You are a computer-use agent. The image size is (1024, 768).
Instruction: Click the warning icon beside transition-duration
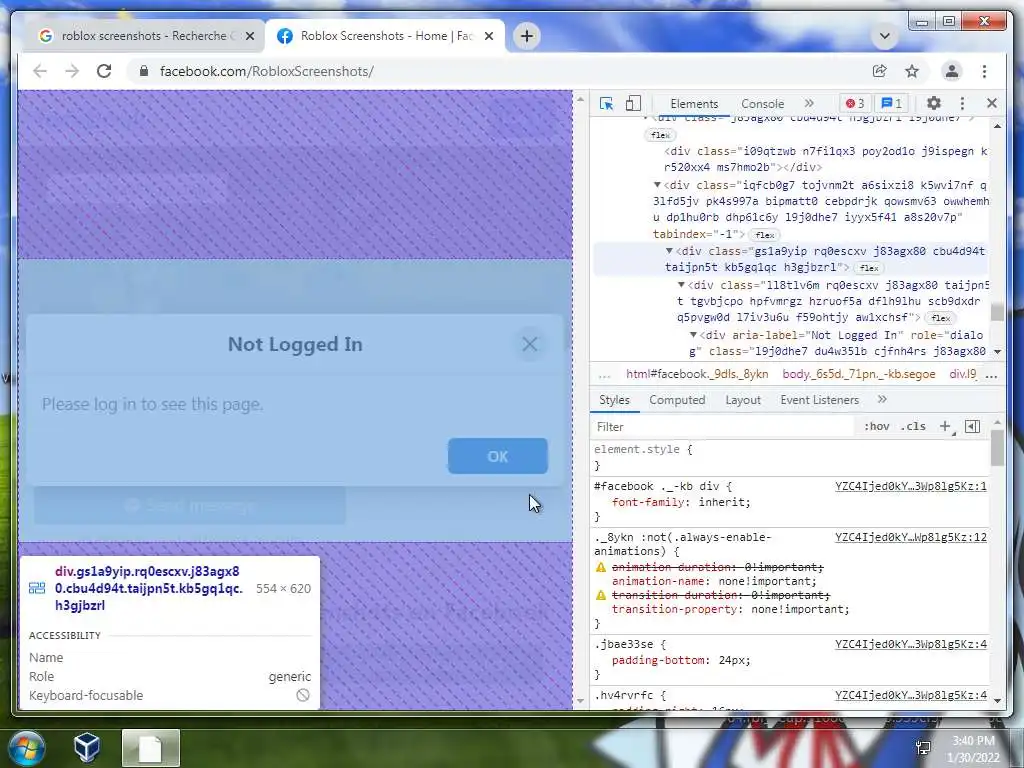point(601,595)
